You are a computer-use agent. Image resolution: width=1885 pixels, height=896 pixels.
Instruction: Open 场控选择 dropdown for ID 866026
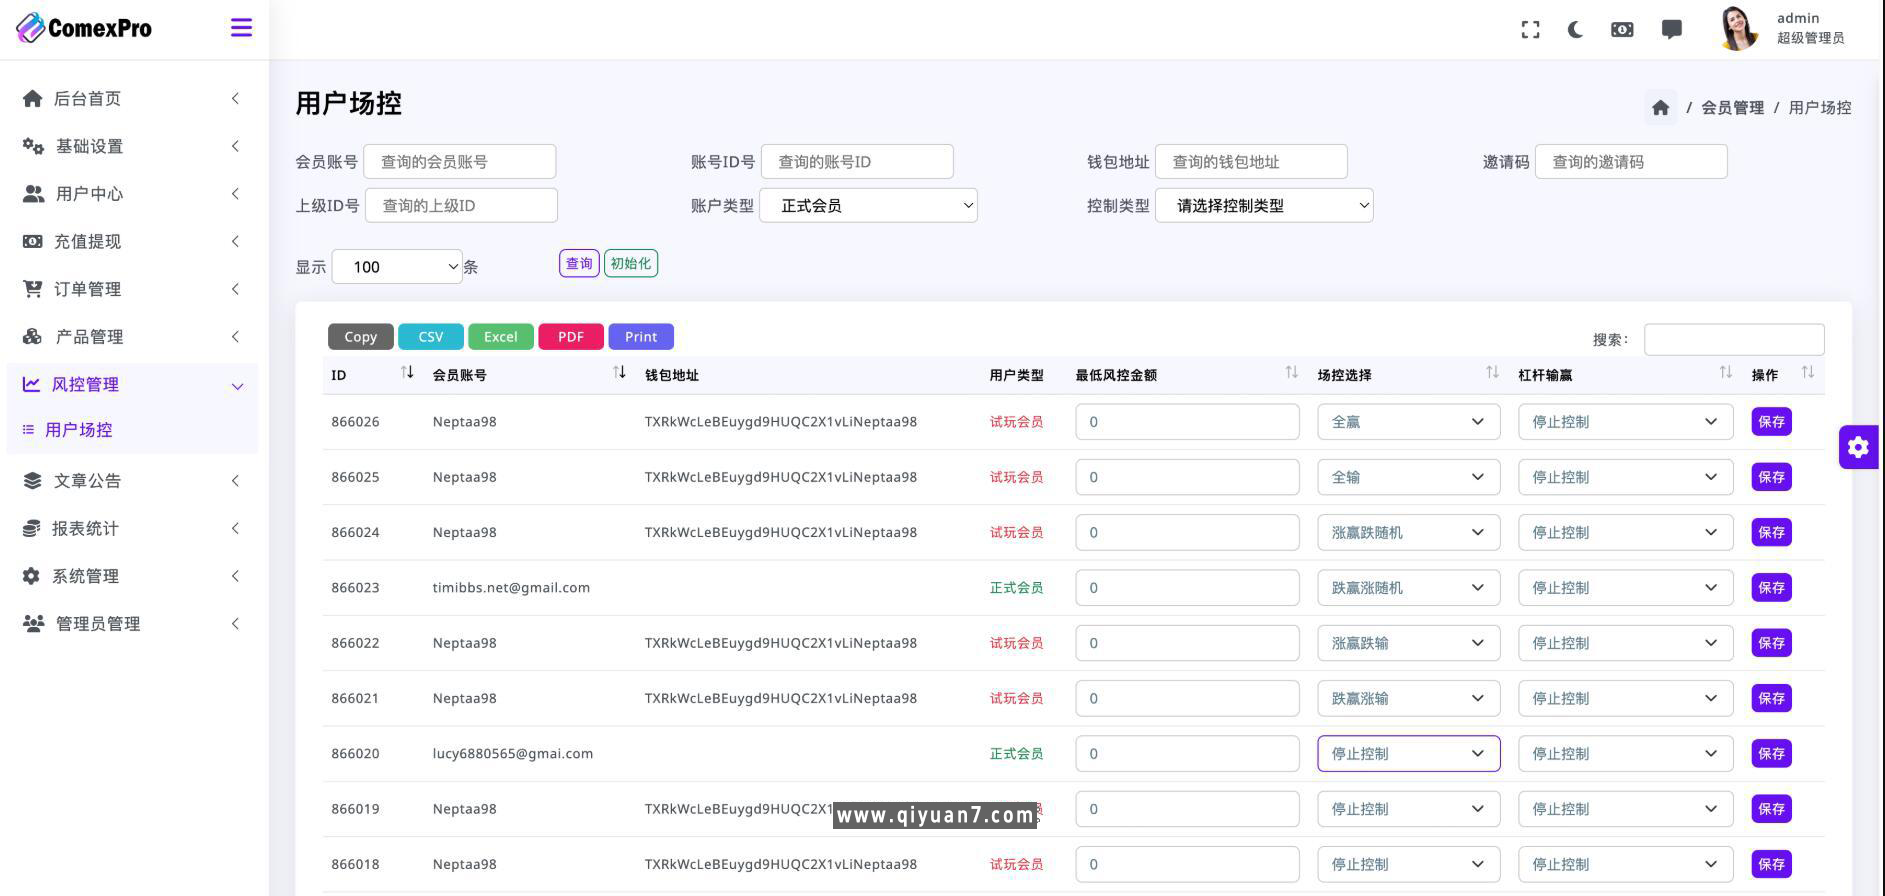pos(1408,422)
